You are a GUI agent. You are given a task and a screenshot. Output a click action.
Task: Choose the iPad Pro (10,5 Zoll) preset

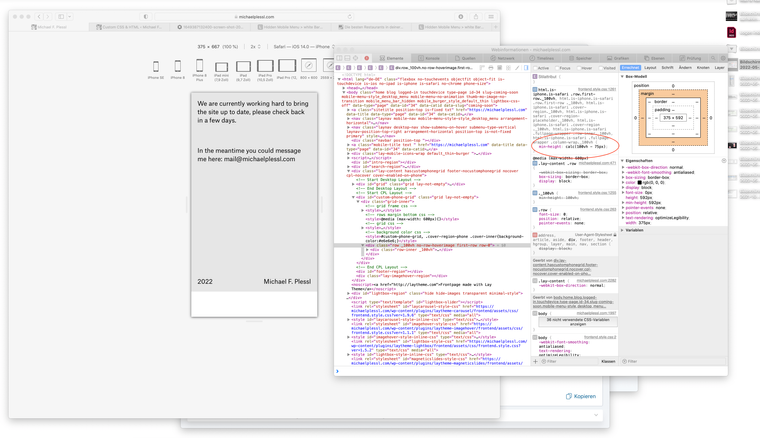tap(265, 67)
